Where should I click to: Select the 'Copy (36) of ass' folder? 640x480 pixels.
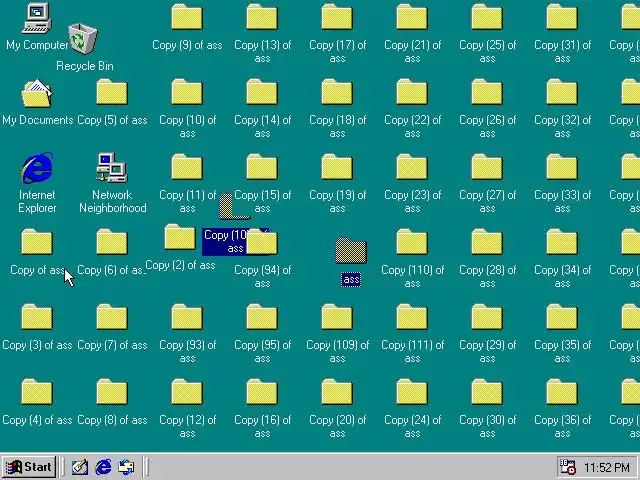pos(562,393)
